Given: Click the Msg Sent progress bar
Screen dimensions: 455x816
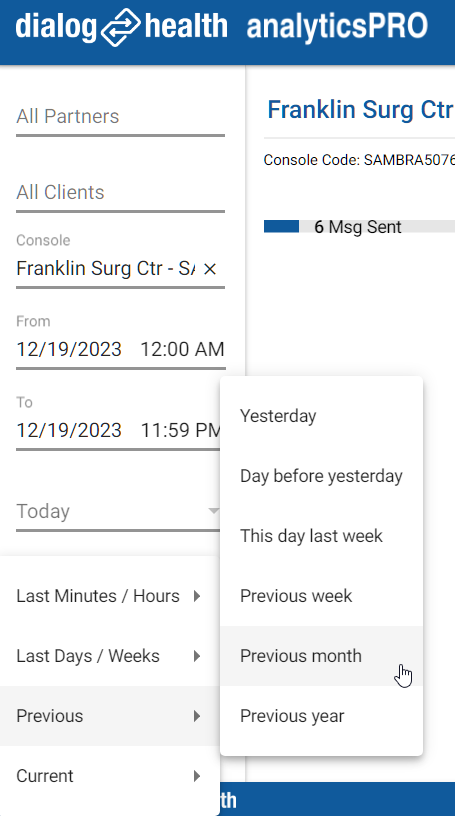Looking at the screenshot, I should click(359, 226).
